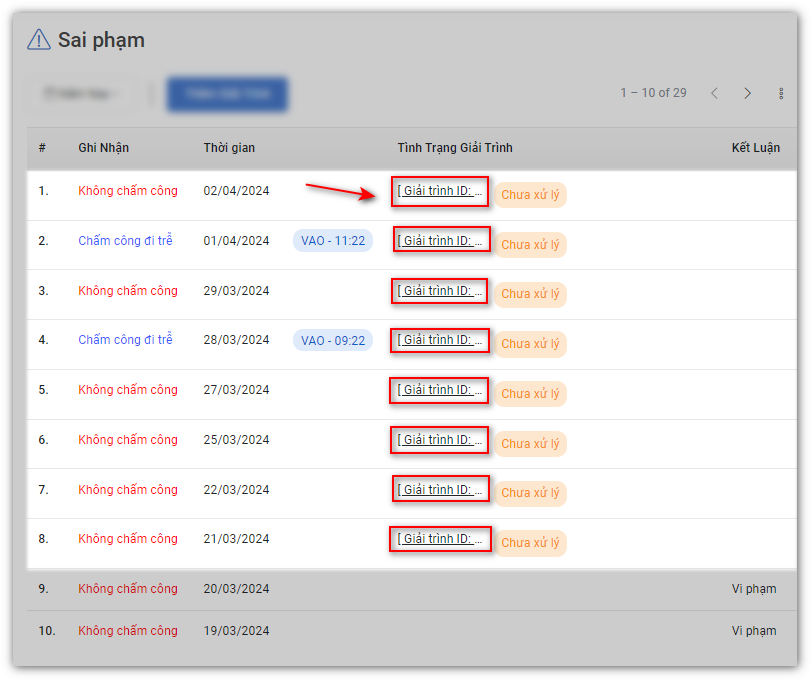Open Giải trình ID link for 01/04/2024

442,240
